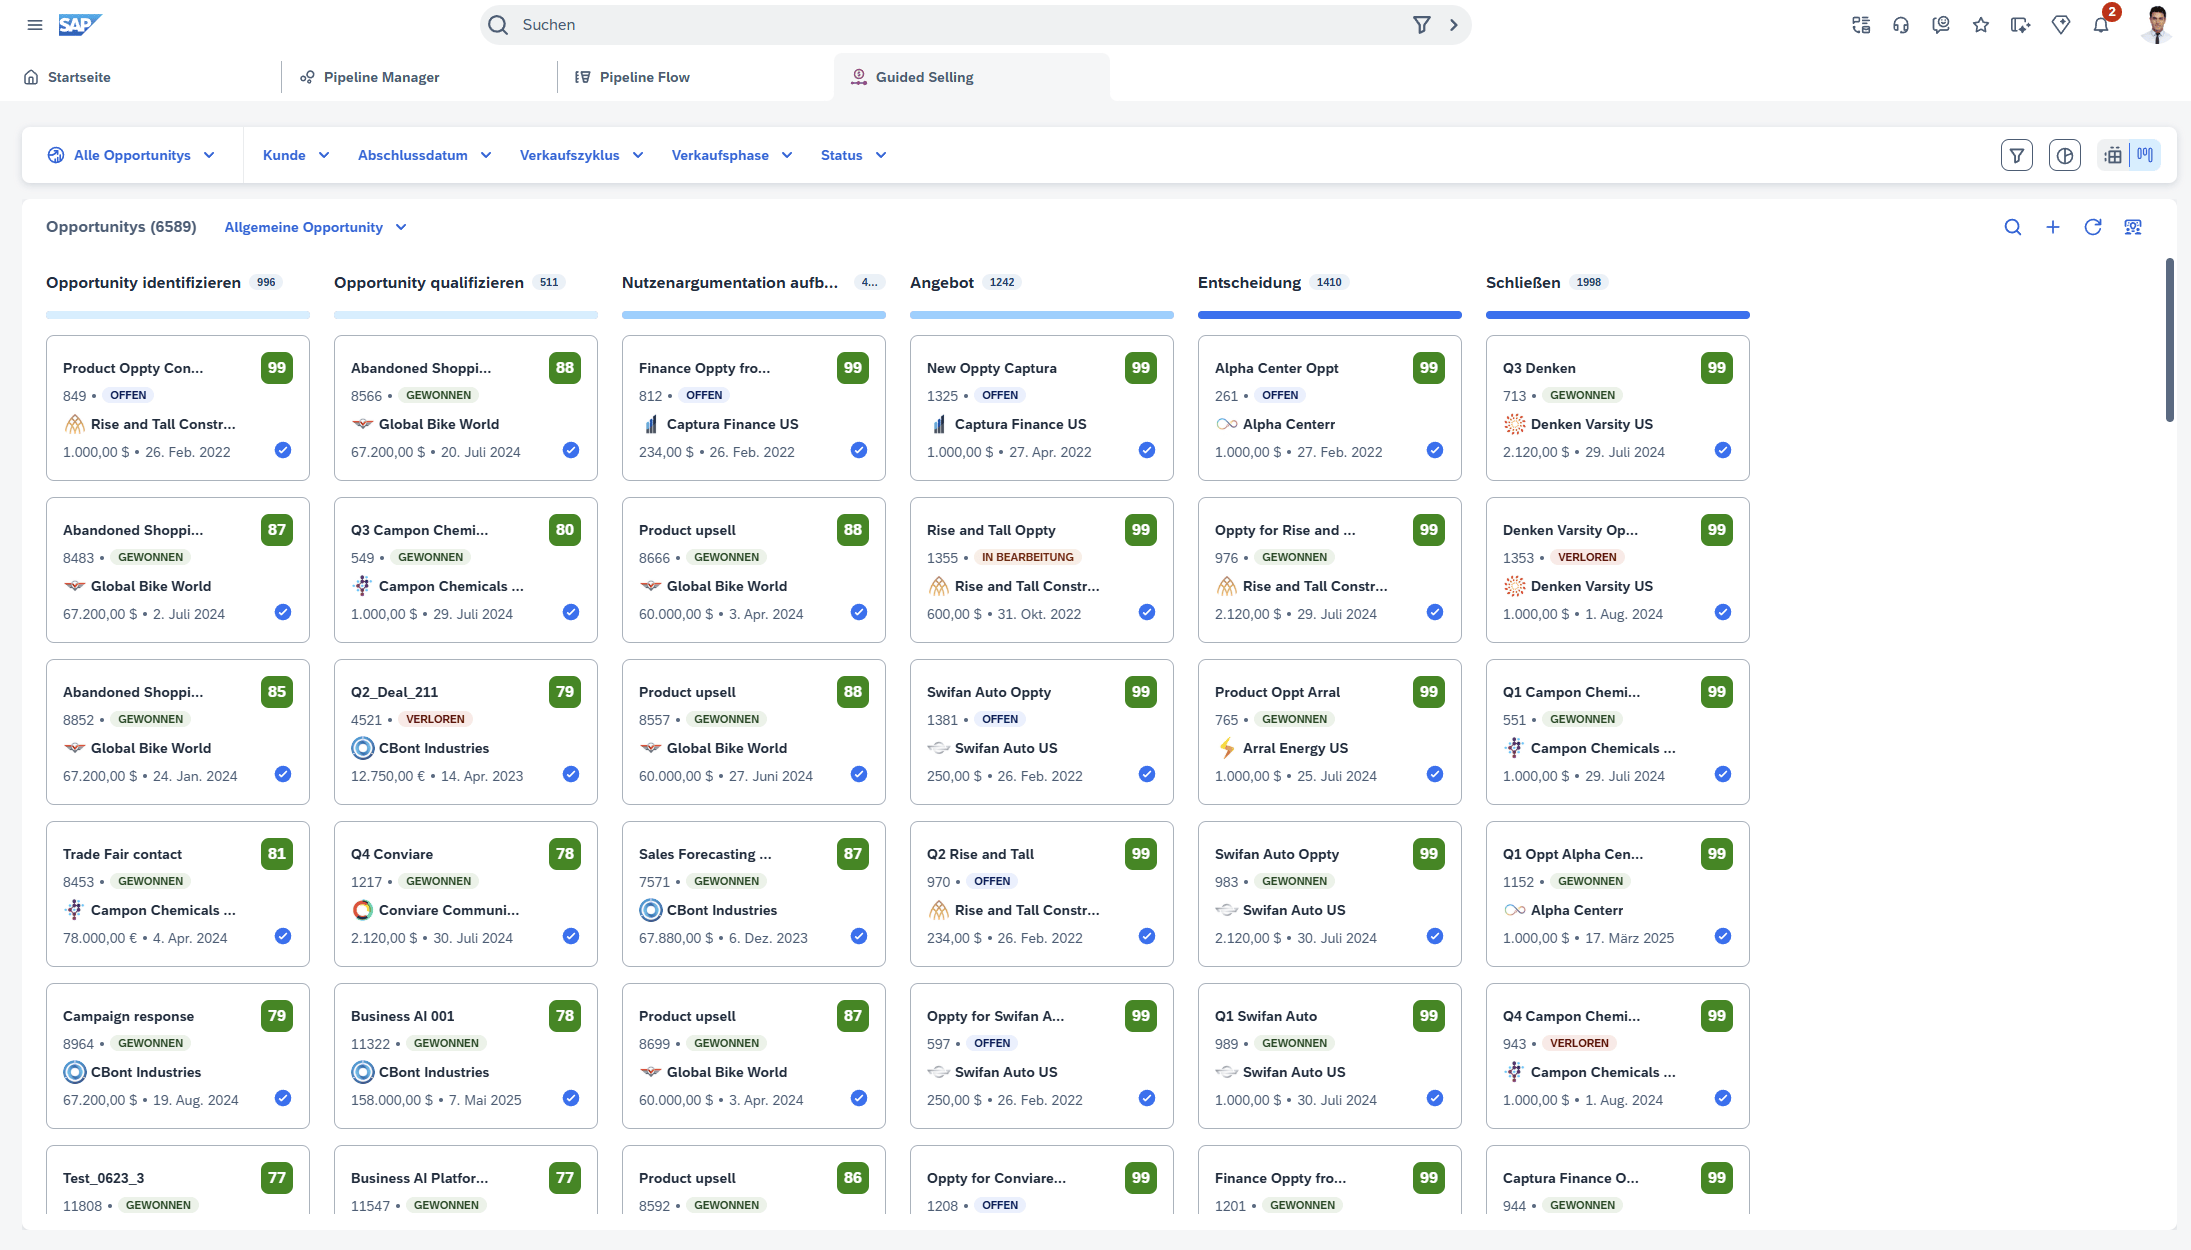Select the Guided Selling tab

pyautogui.click(x=972, y=77)
